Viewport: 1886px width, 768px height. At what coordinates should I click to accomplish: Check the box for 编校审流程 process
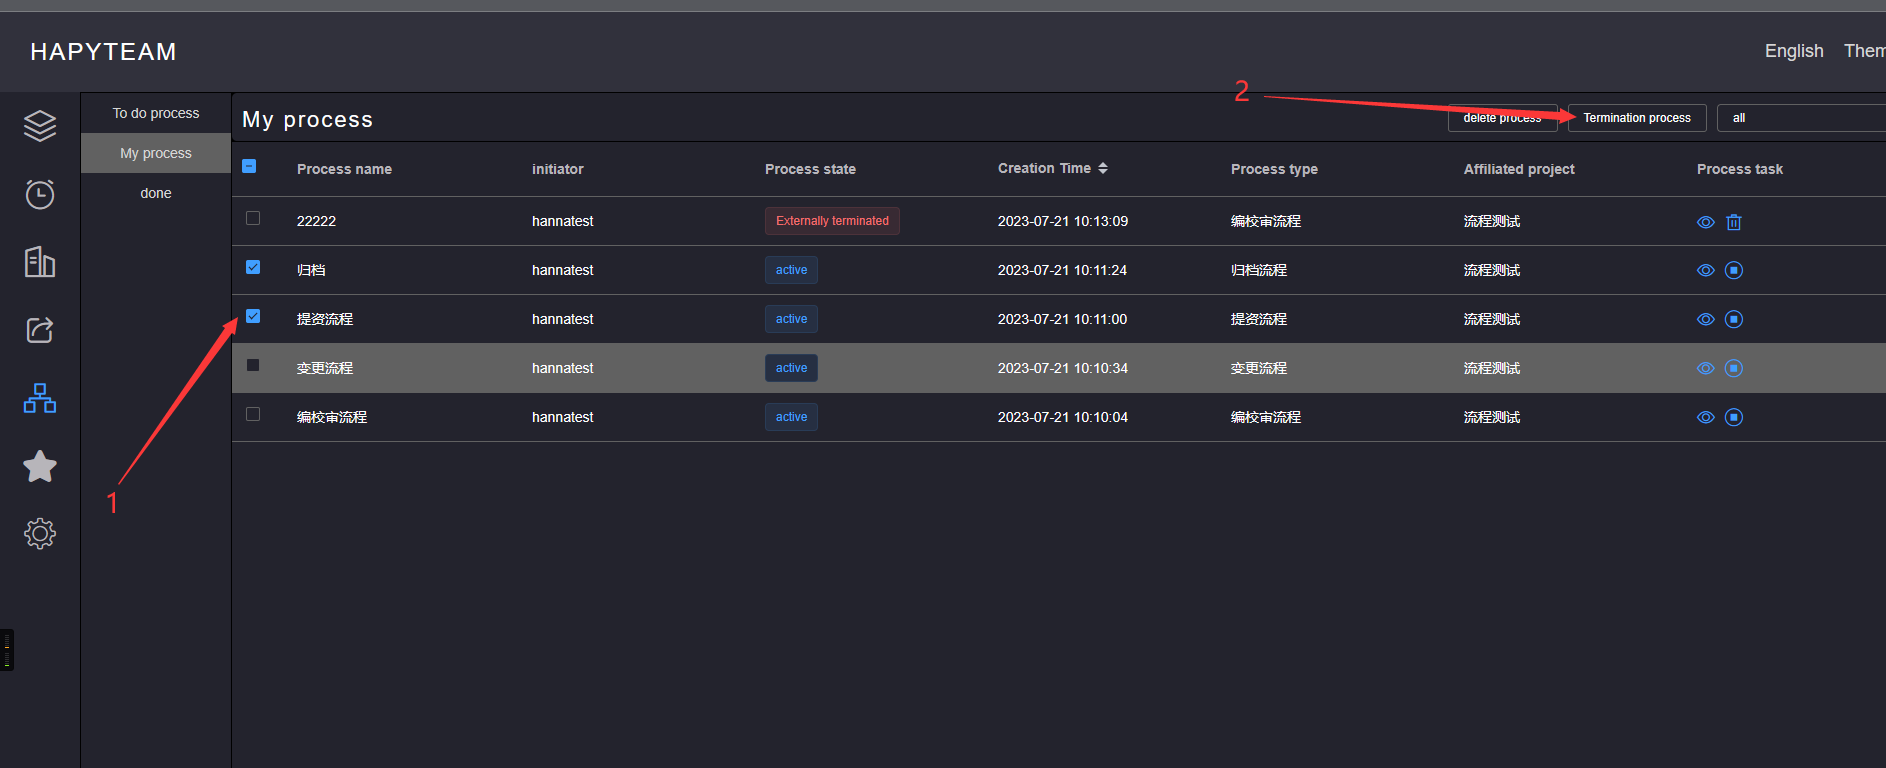tap(253, 414)
